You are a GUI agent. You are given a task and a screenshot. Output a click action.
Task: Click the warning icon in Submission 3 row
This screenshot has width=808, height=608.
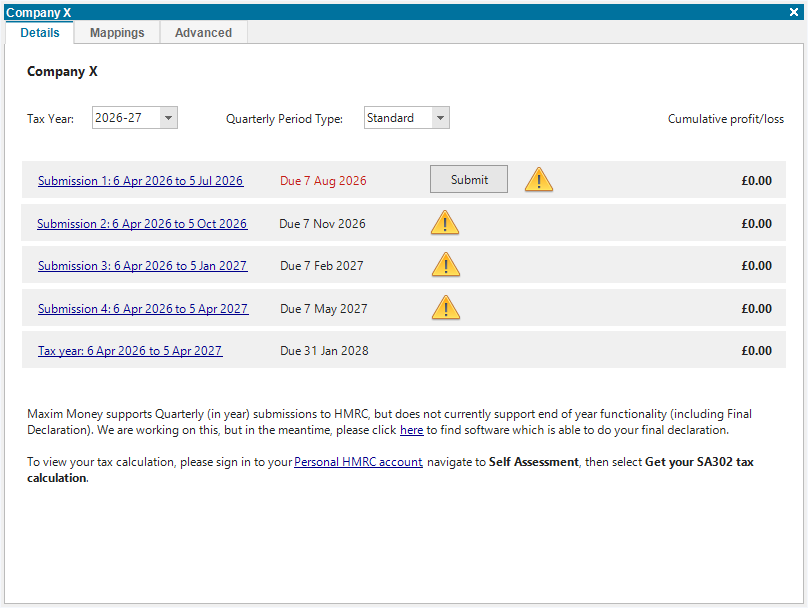(446, 265)
